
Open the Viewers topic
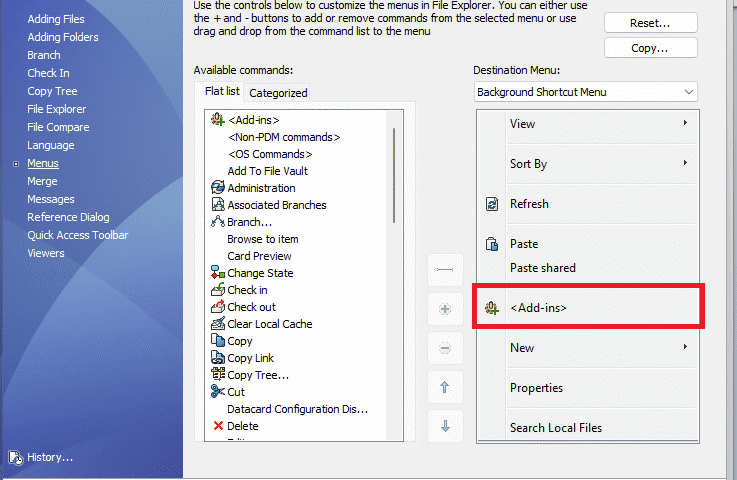[46, 253]
